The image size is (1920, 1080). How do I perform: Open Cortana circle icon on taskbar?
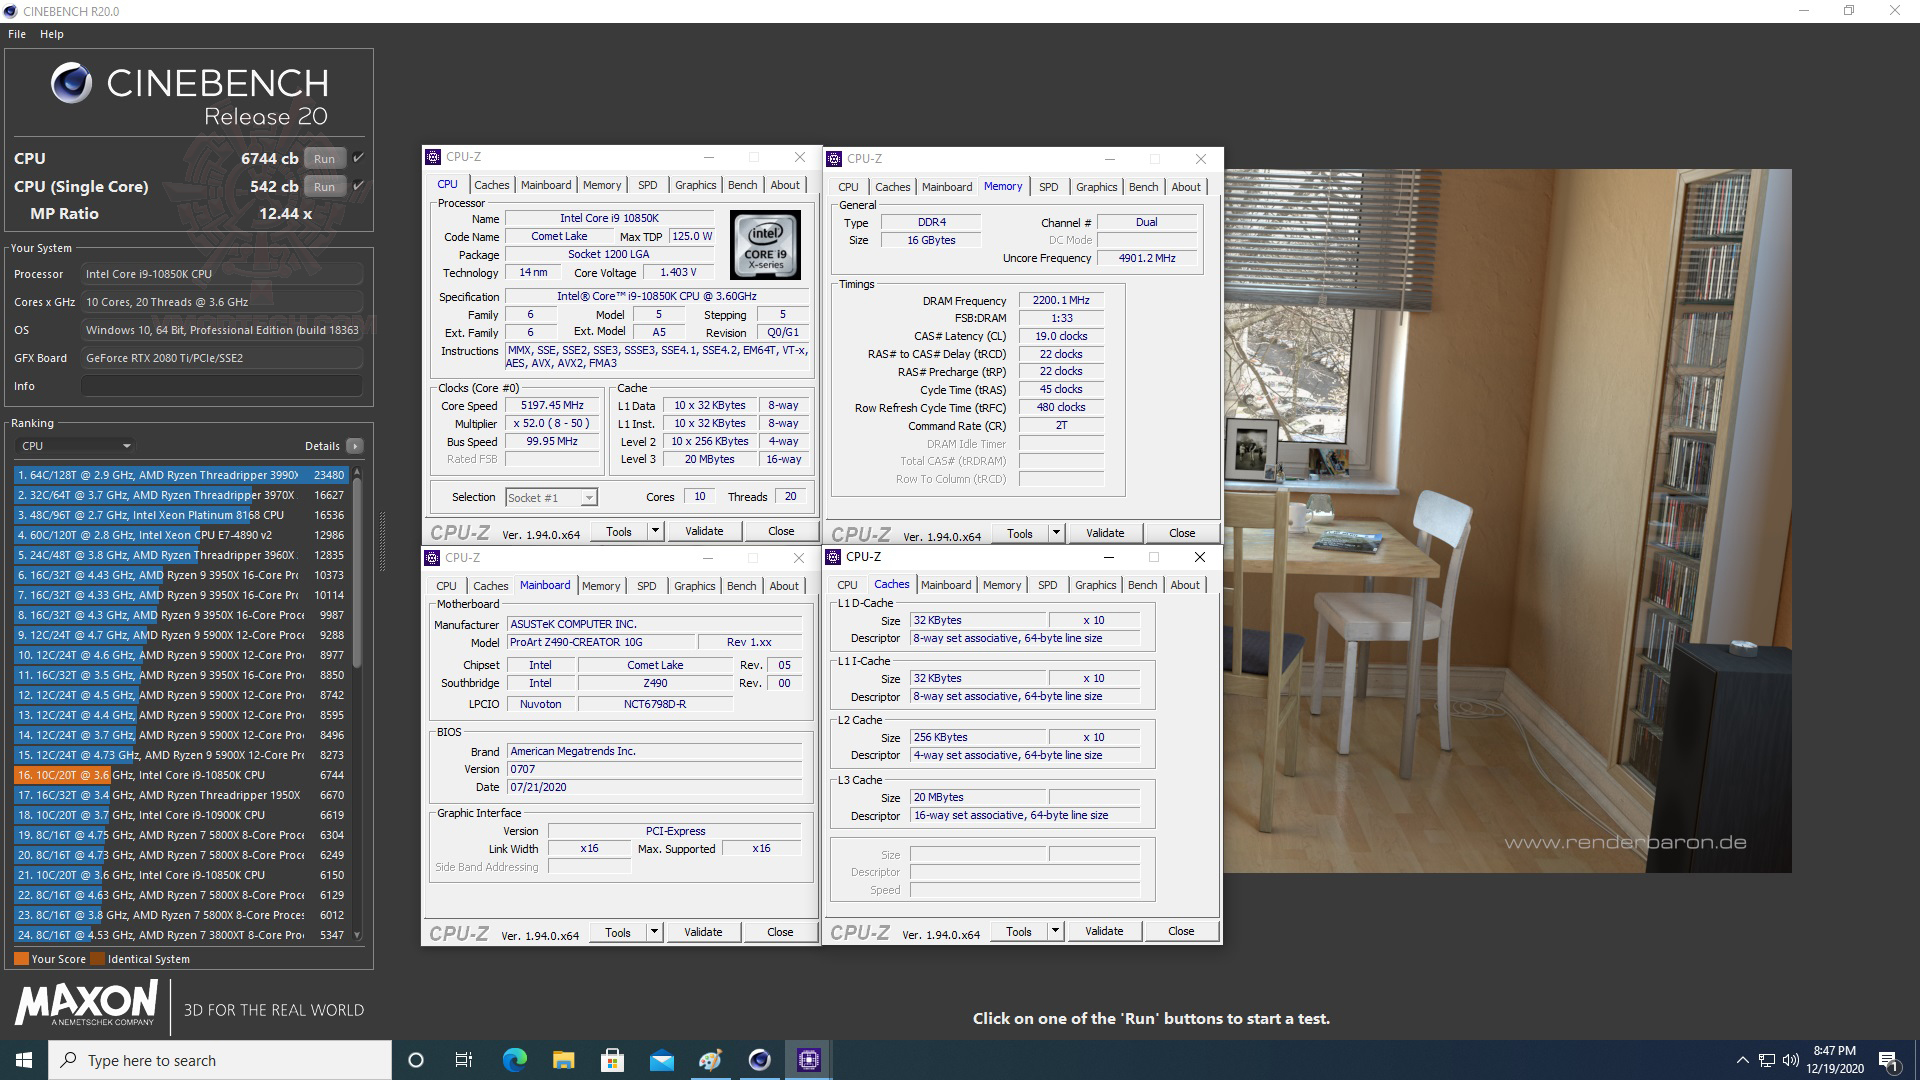click(416, 1060)
